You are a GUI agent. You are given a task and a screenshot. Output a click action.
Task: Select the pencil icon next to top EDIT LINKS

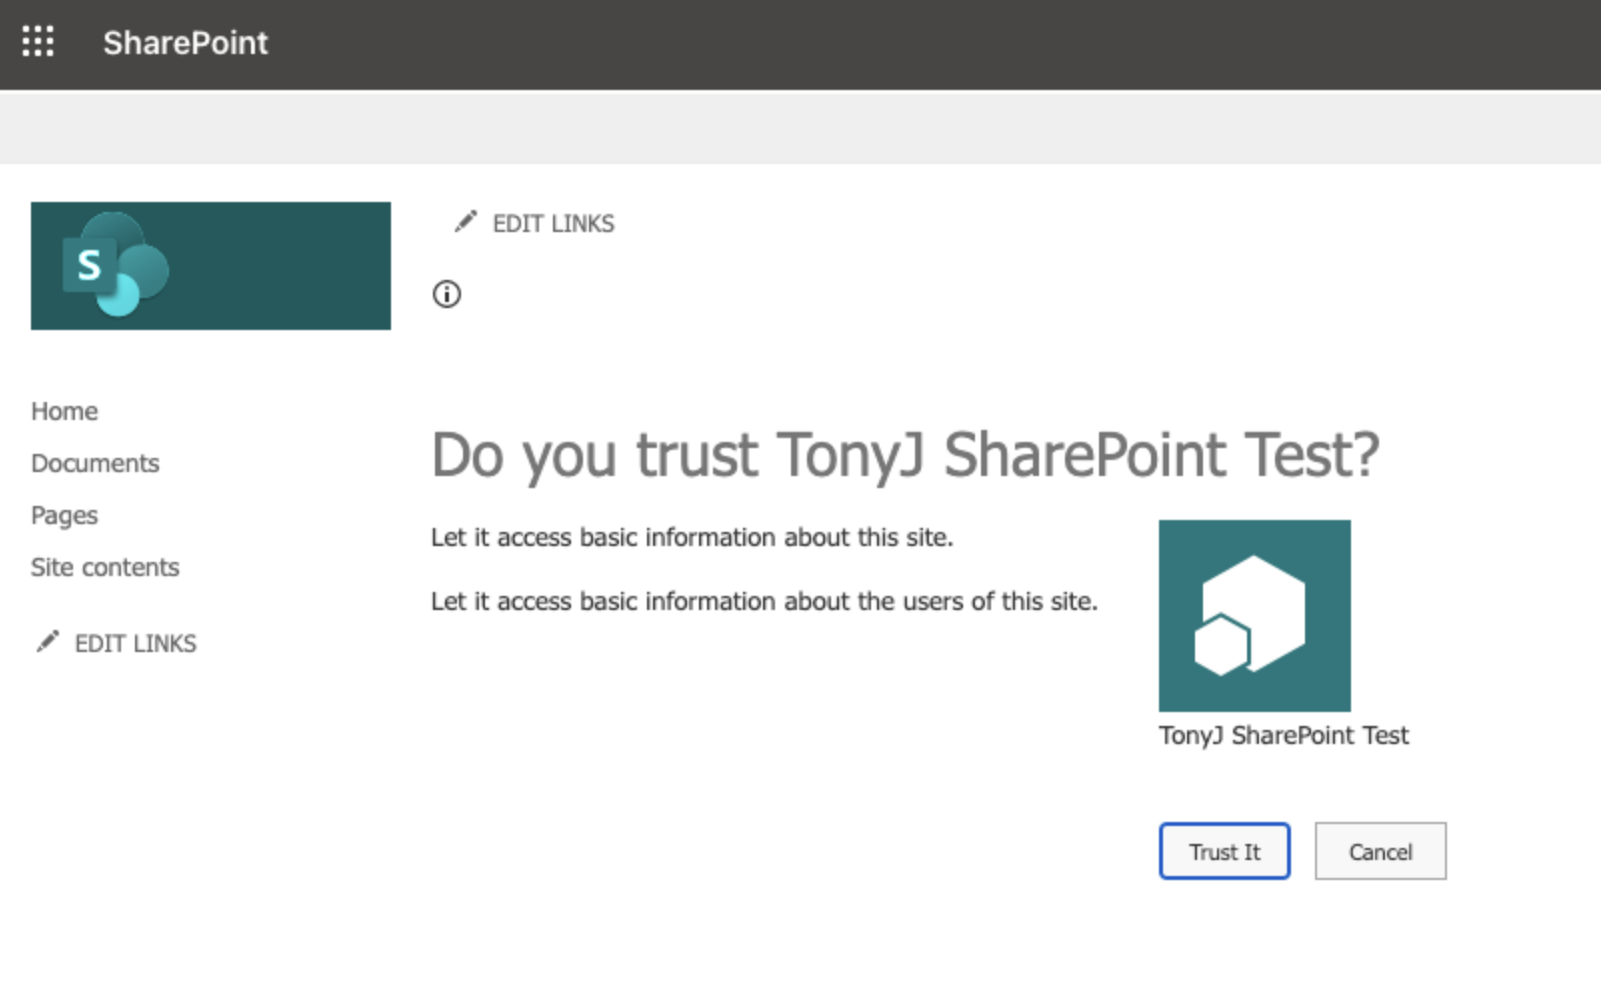tap(465, 222)
